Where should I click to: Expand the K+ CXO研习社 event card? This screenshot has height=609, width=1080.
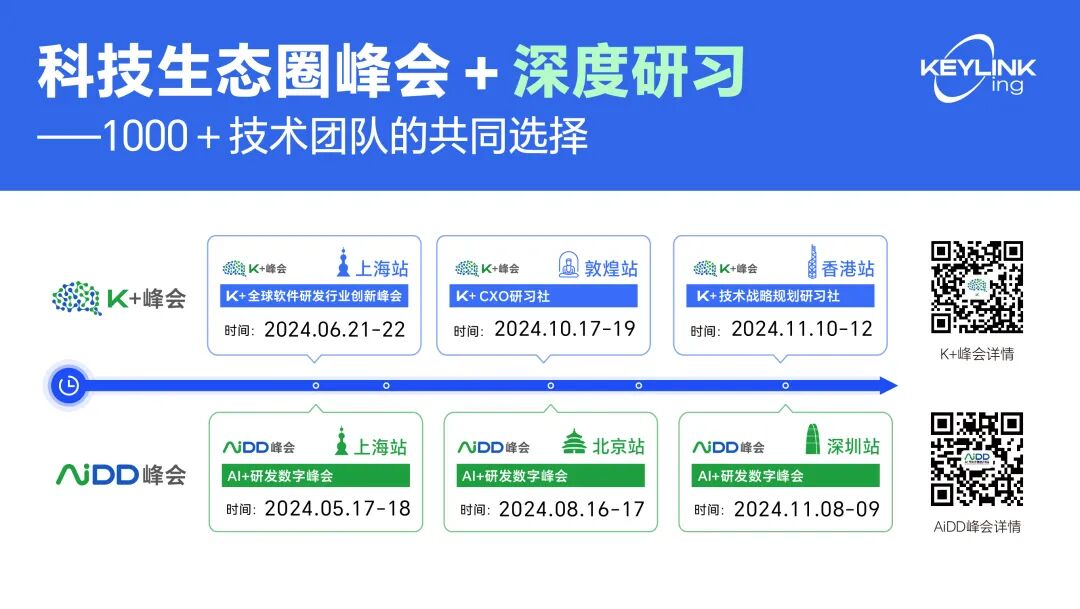(544, 296)
